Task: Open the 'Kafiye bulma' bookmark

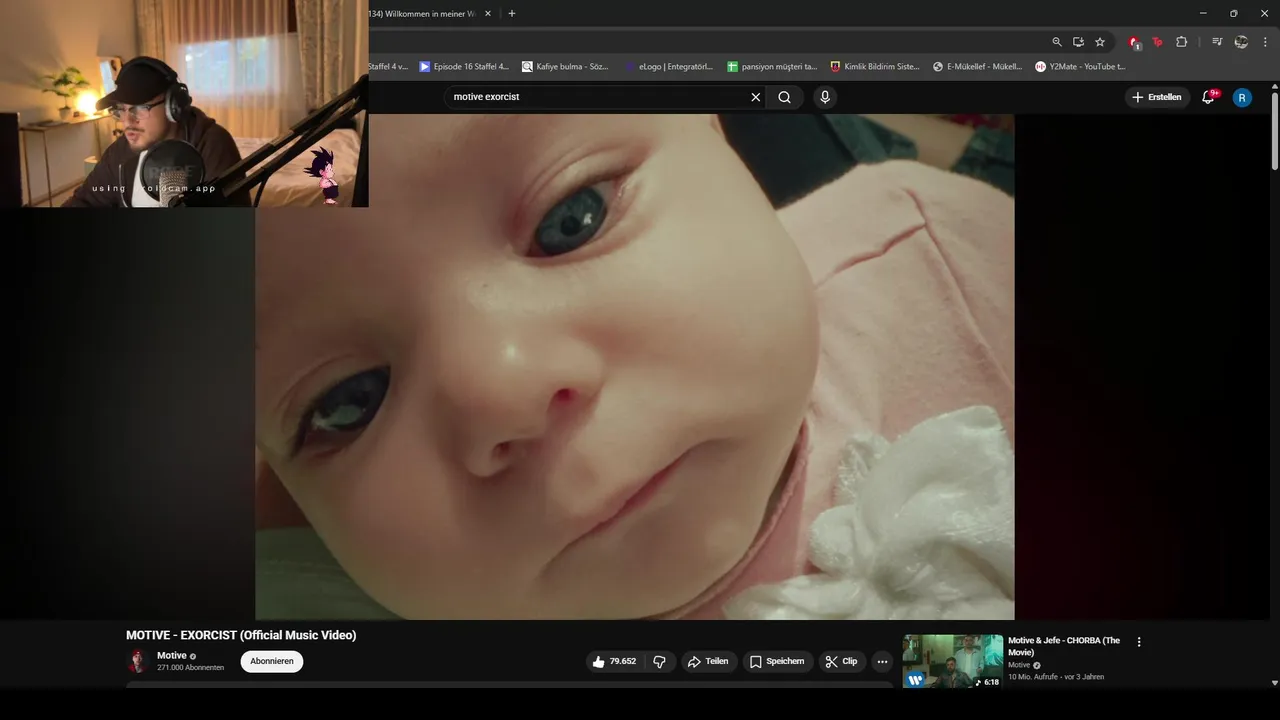Action: [x=566, y=67]
